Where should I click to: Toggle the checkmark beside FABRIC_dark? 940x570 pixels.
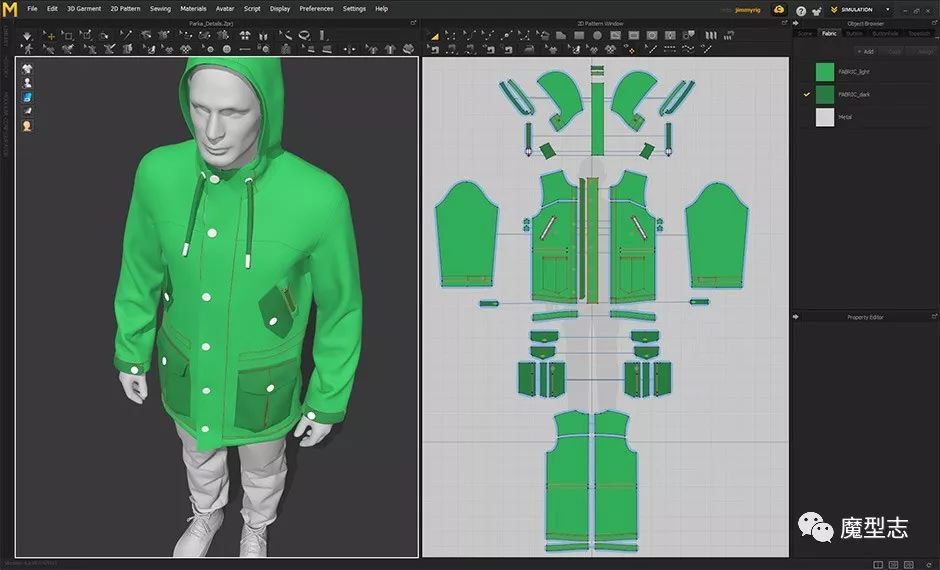[807, 95]
